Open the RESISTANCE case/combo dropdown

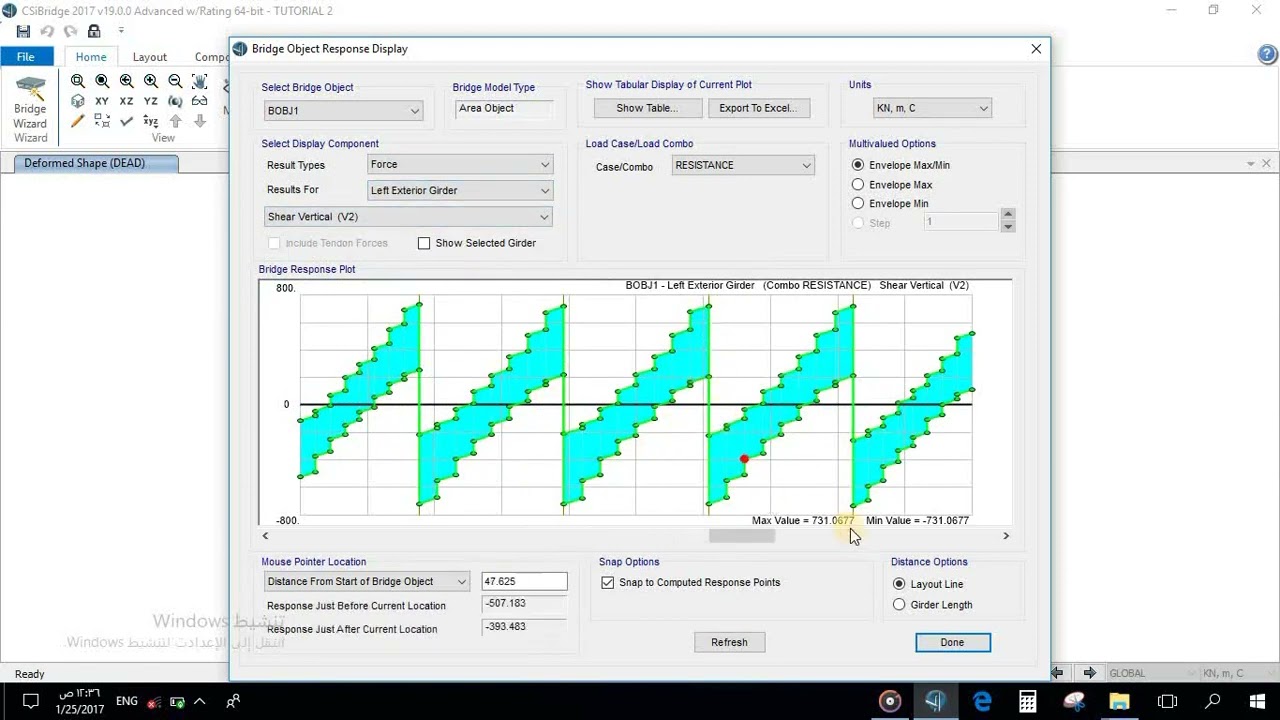tap(742, 166)
